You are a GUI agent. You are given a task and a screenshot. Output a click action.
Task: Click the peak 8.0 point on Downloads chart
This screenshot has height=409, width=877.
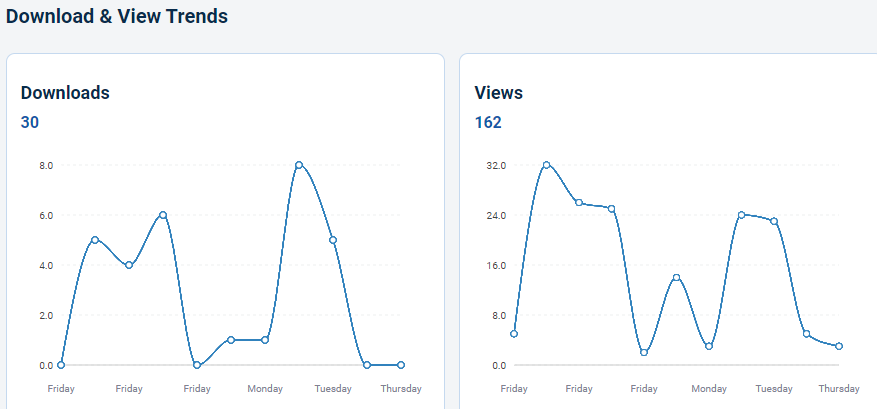pyautogui.click(x=299, y=165)
